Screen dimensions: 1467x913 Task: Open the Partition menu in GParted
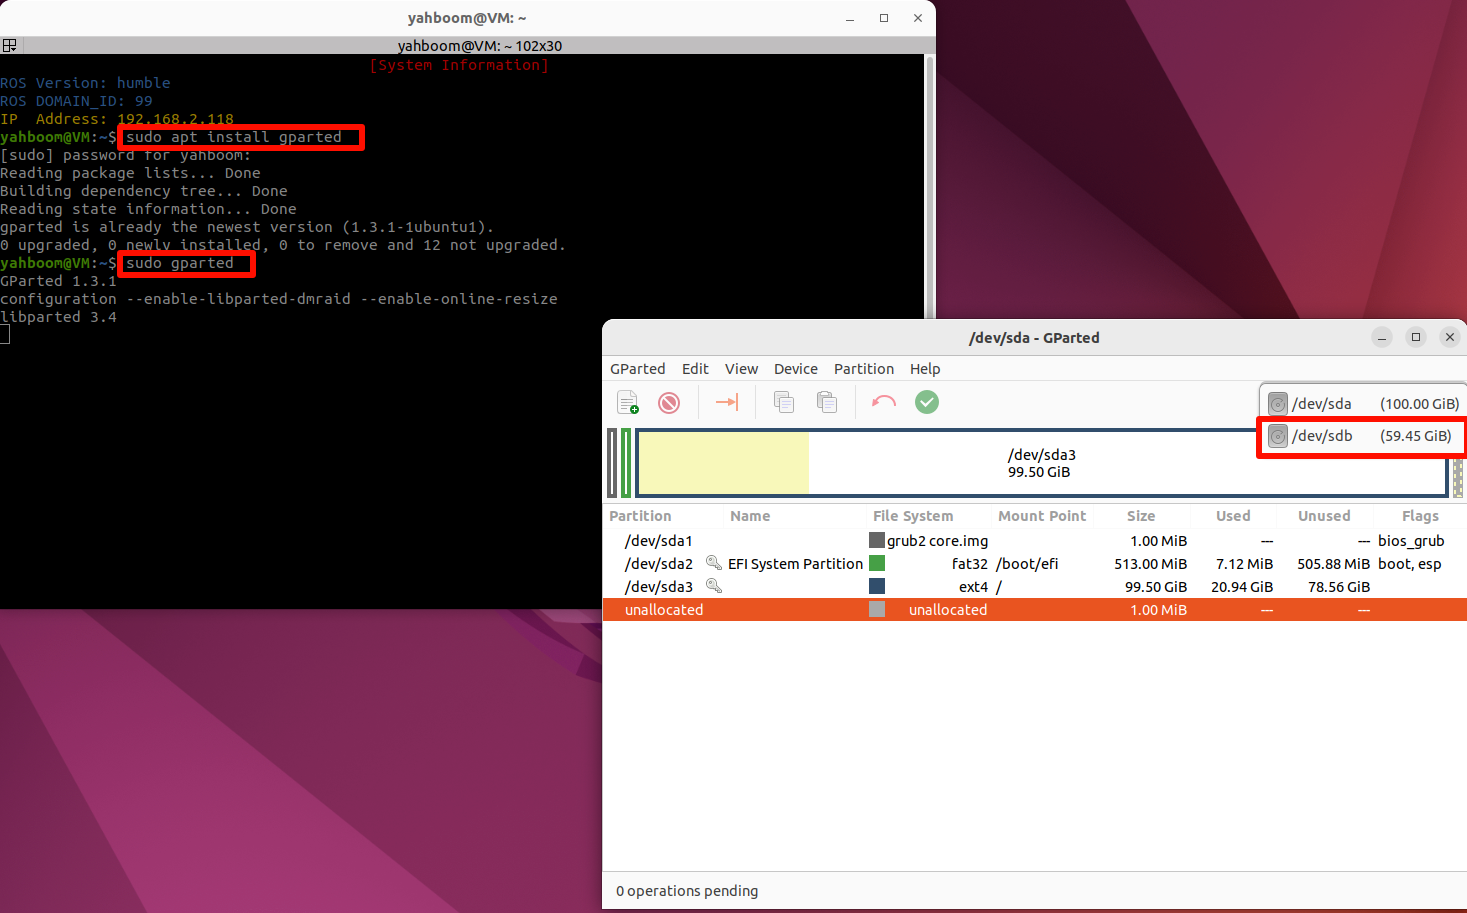(x=864, y=369)
